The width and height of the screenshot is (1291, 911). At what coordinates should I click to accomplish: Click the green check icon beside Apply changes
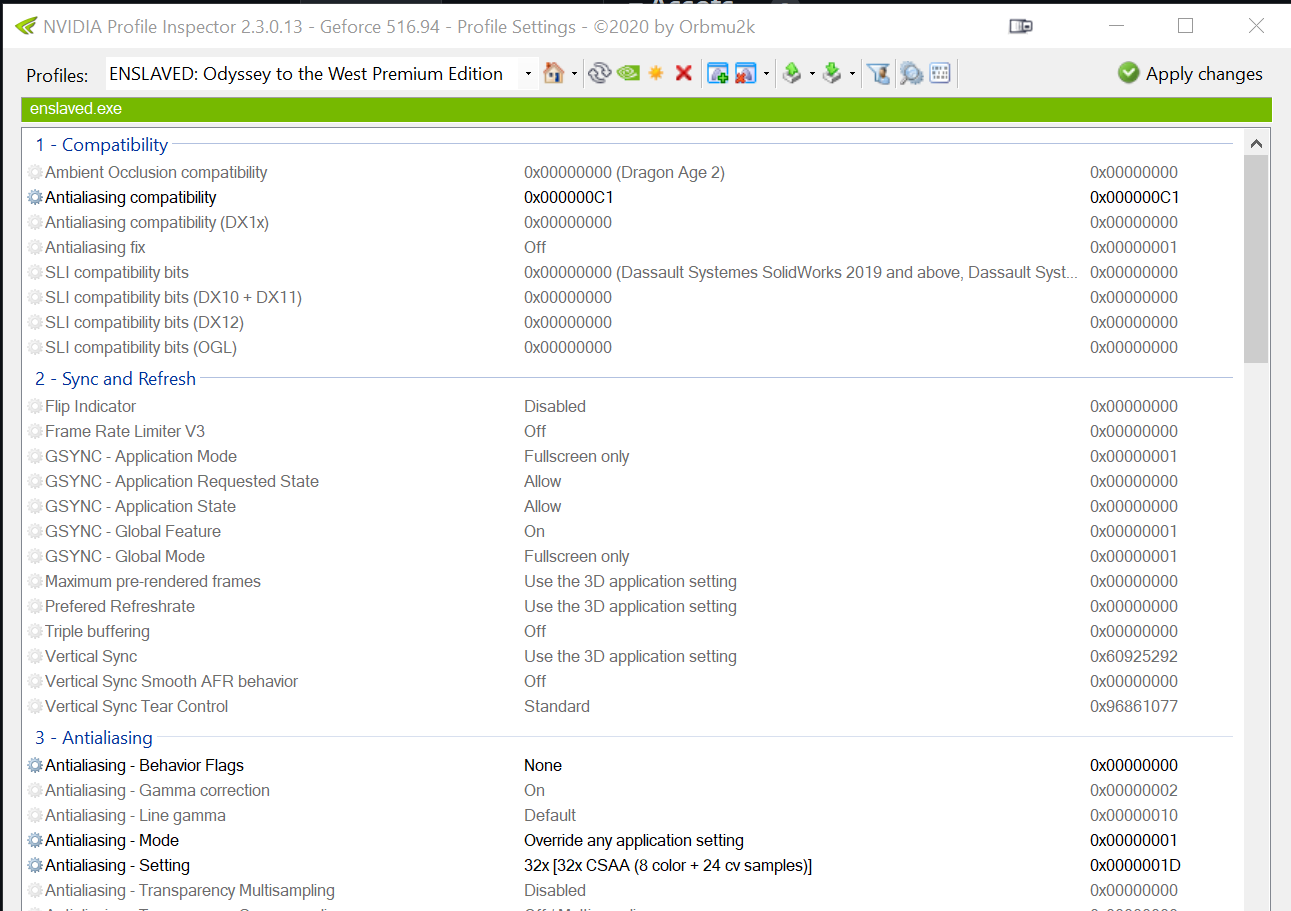pyautogui.click(x=1129, y=73)
